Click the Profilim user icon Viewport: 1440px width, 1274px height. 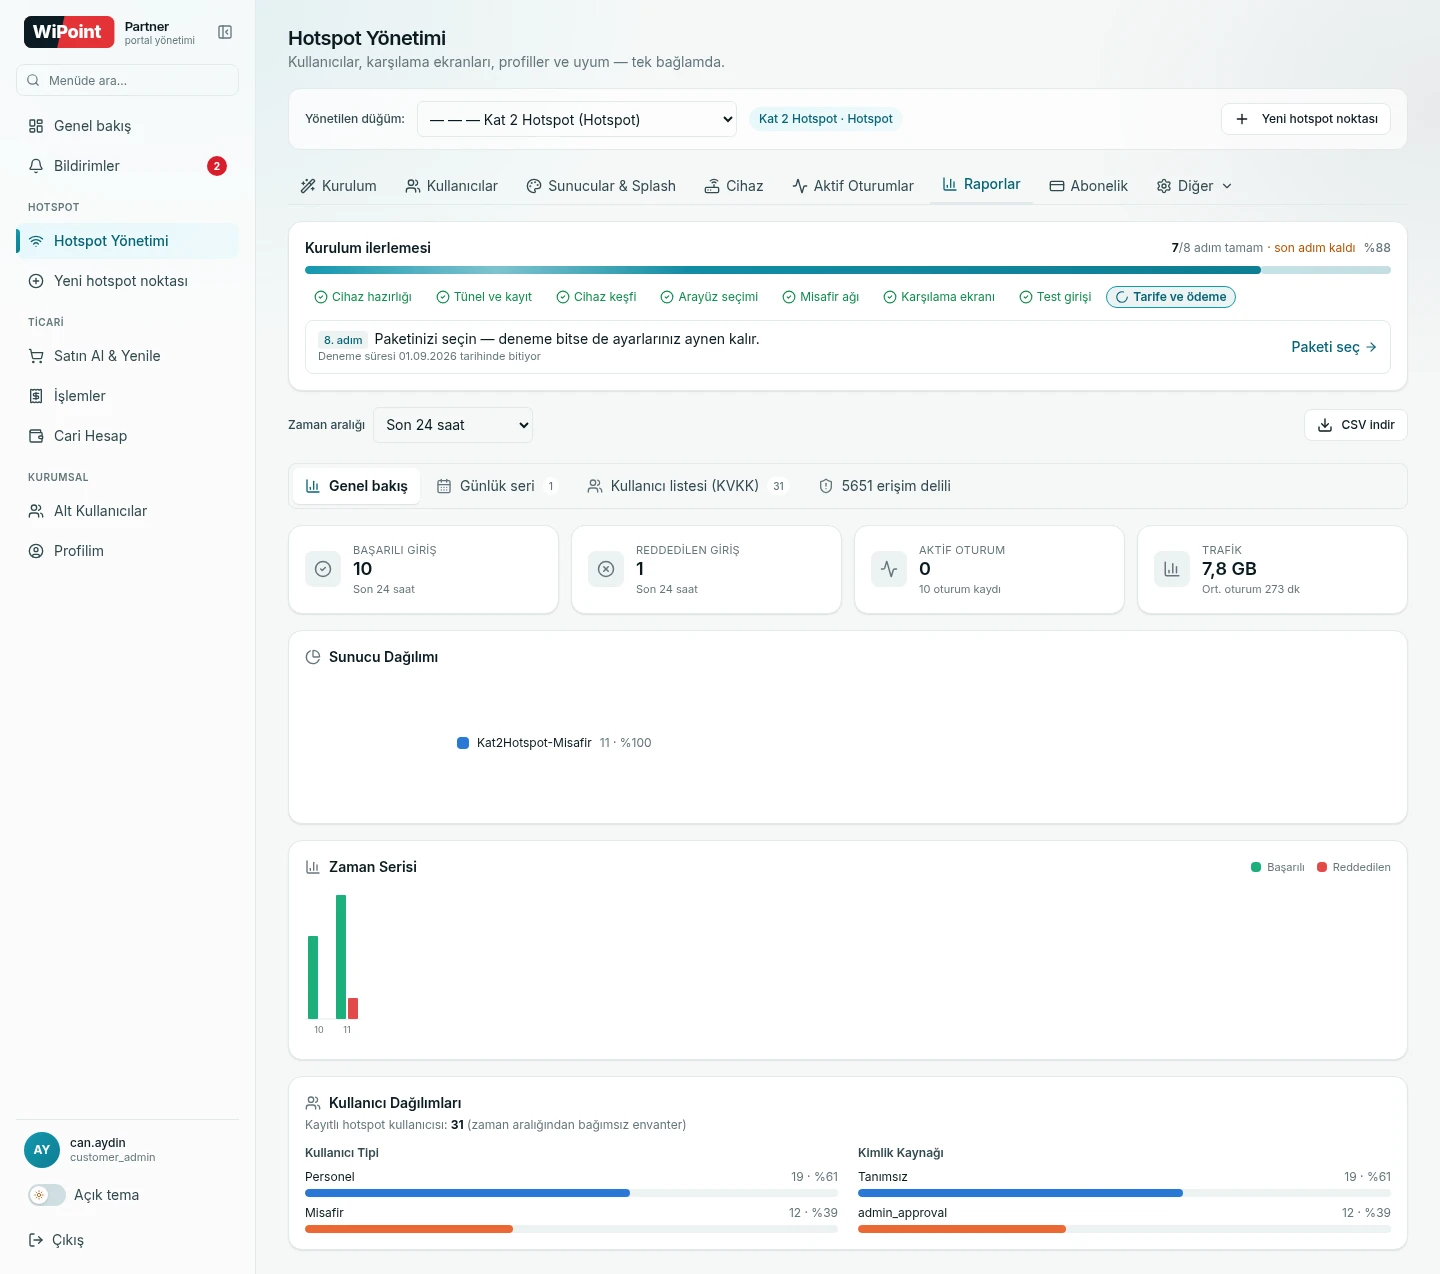[x=36, y=551]
